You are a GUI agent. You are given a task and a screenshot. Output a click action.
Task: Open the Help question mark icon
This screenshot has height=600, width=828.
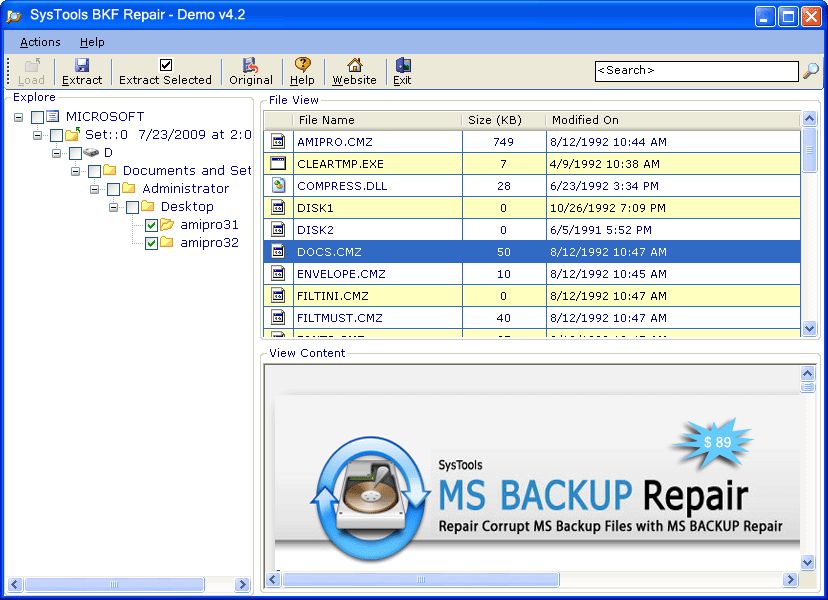[303, 64]
